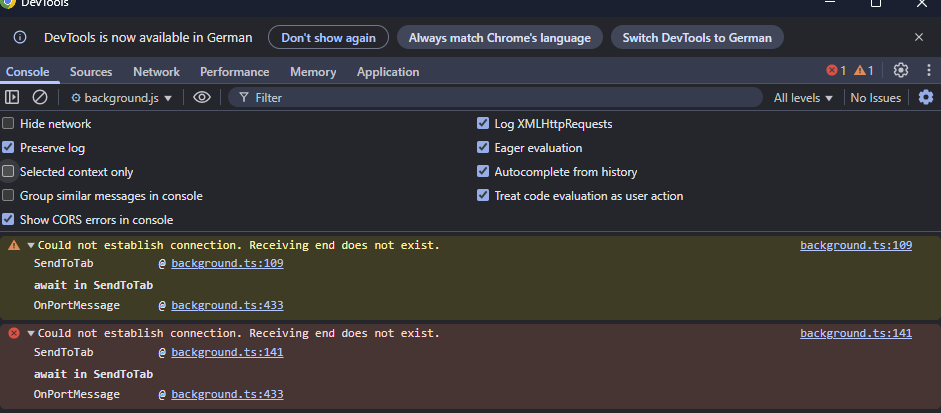Screen dimensions: 941x413
Task: Disable Eager evaluation checkbox
Action: pyautogui.click(x=483, y=148)
